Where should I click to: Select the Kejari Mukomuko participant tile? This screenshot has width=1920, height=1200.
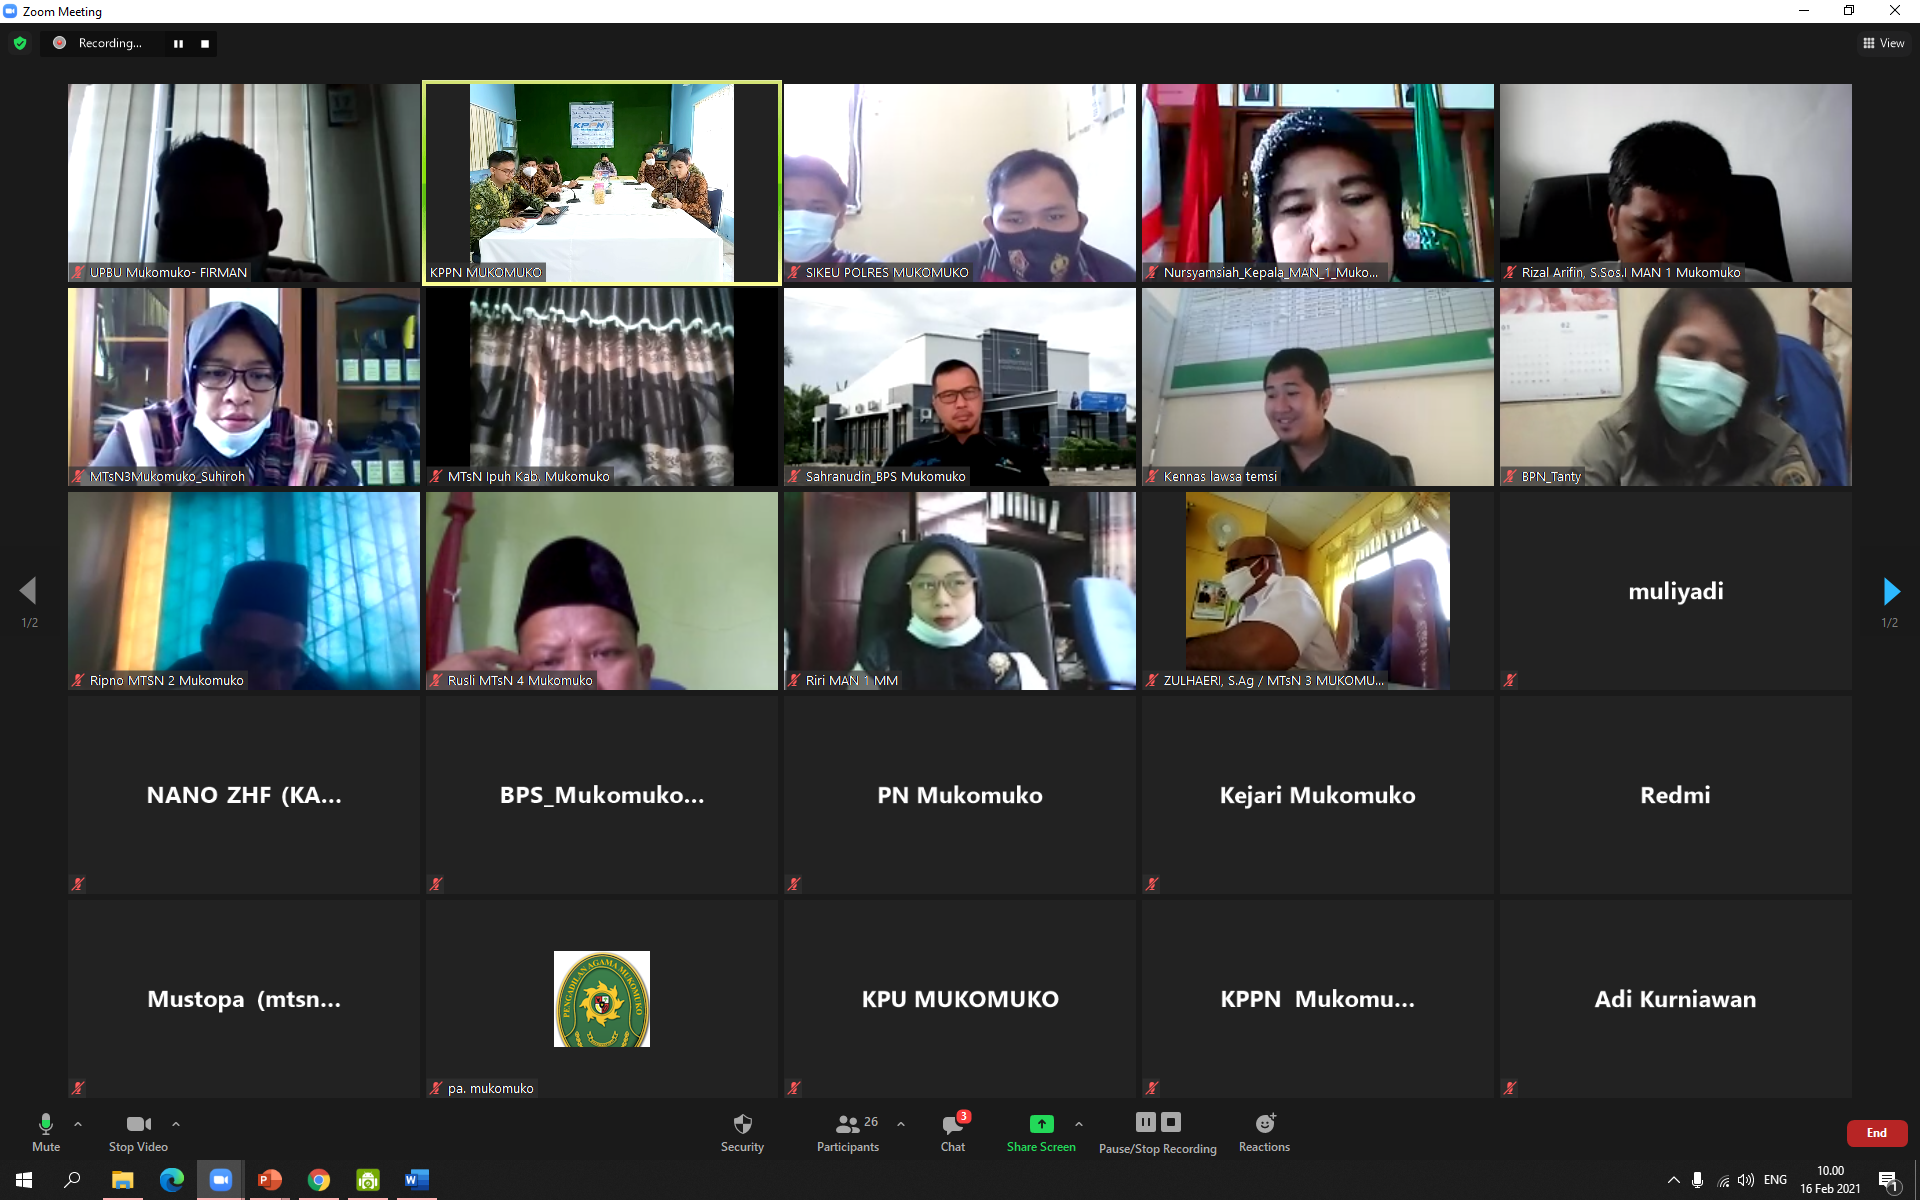coord(1318,795)
